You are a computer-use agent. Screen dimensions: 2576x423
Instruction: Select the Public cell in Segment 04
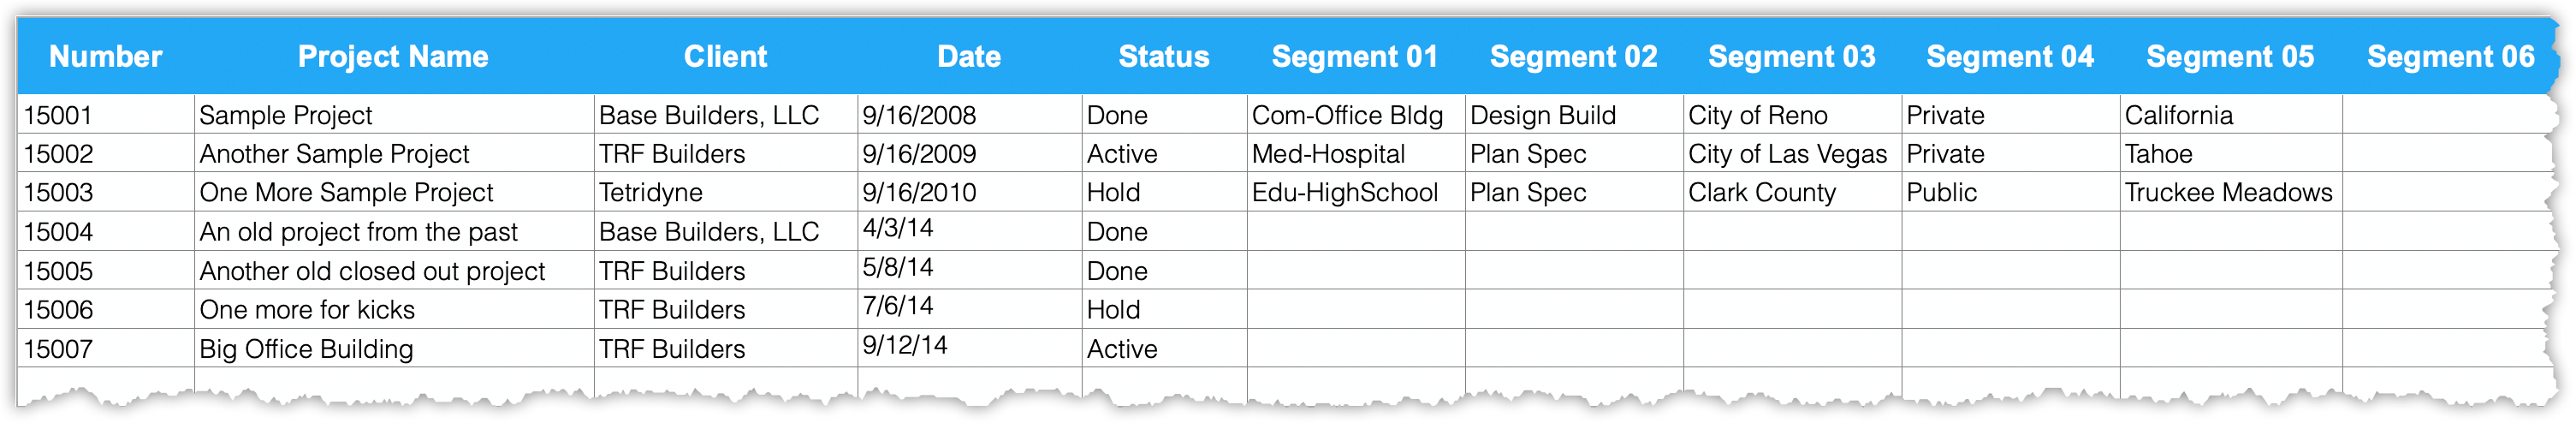(x=2010, y=192)
